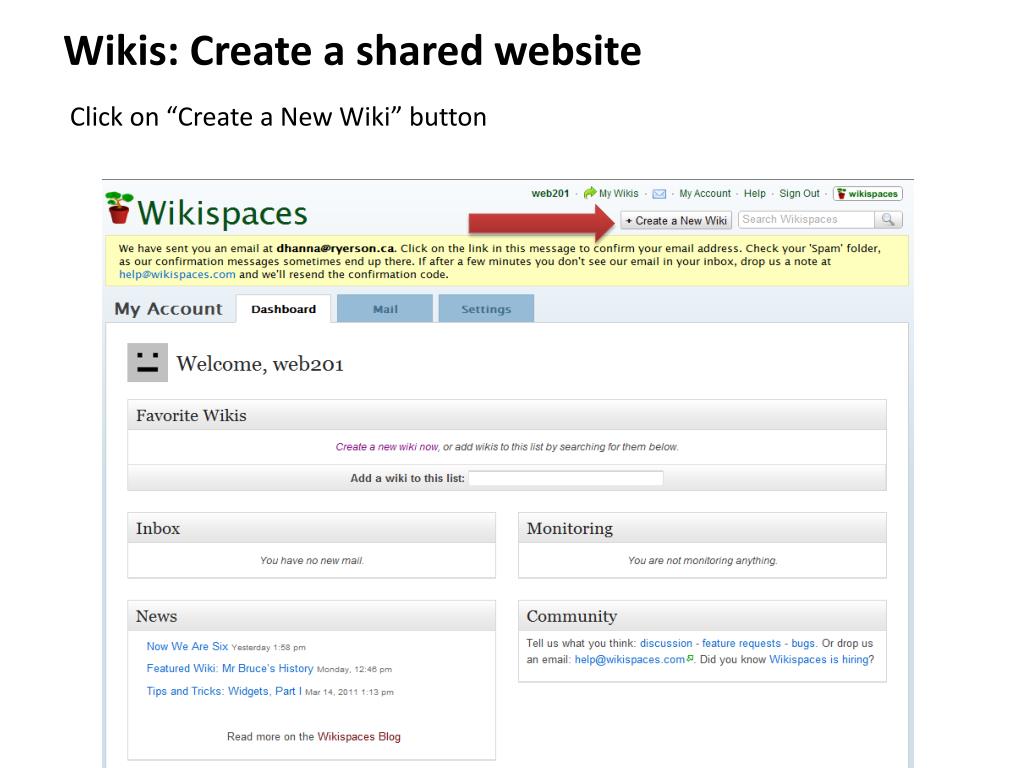Click the Wikispaces plant pot logo

120,208
